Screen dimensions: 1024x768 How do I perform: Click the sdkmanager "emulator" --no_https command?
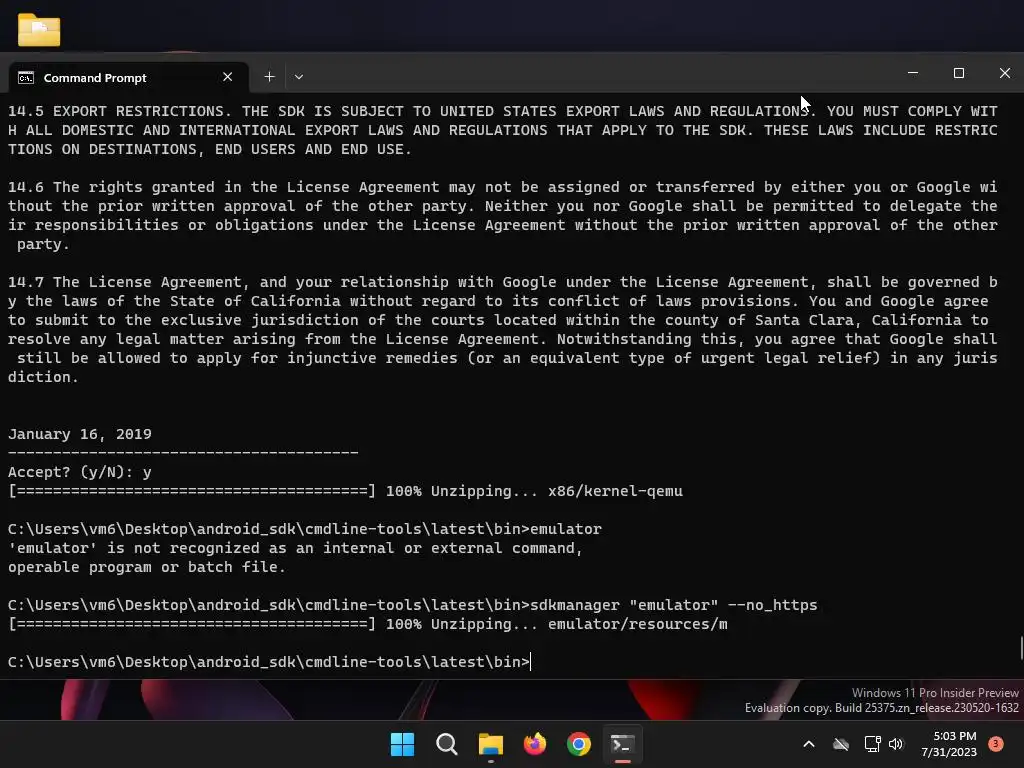pyautogui.click(x=673, y=605)
